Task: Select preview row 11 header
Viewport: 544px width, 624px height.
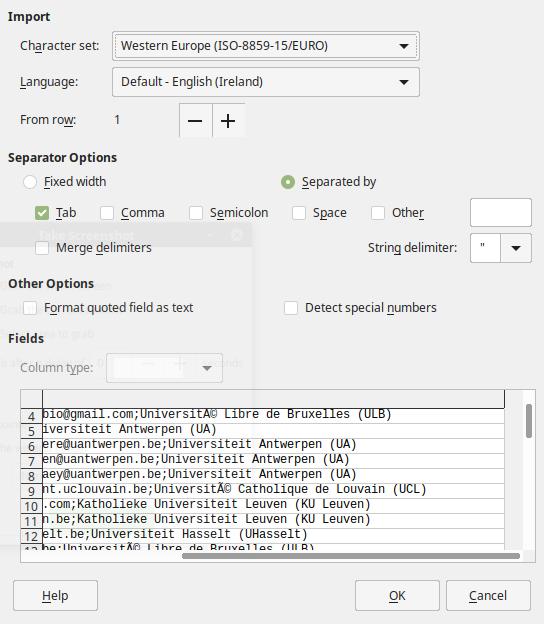Action: tap(31, 521)
